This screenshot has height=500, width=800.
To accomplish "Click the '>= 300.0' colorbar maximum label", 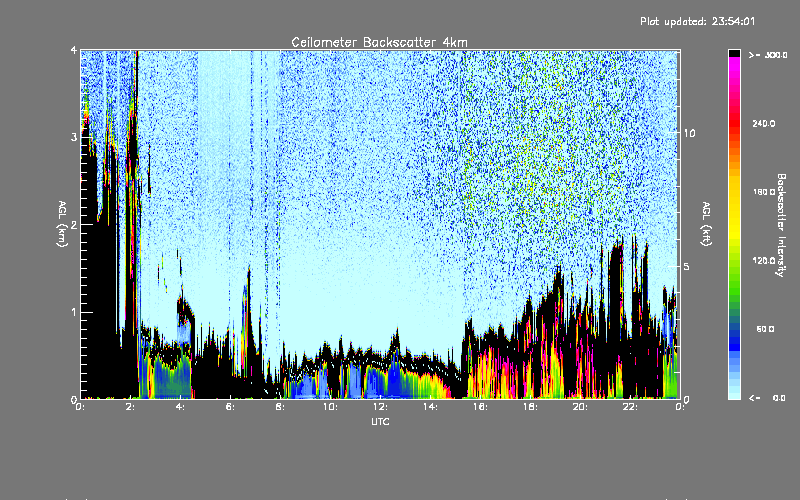I will pos(768,55).
